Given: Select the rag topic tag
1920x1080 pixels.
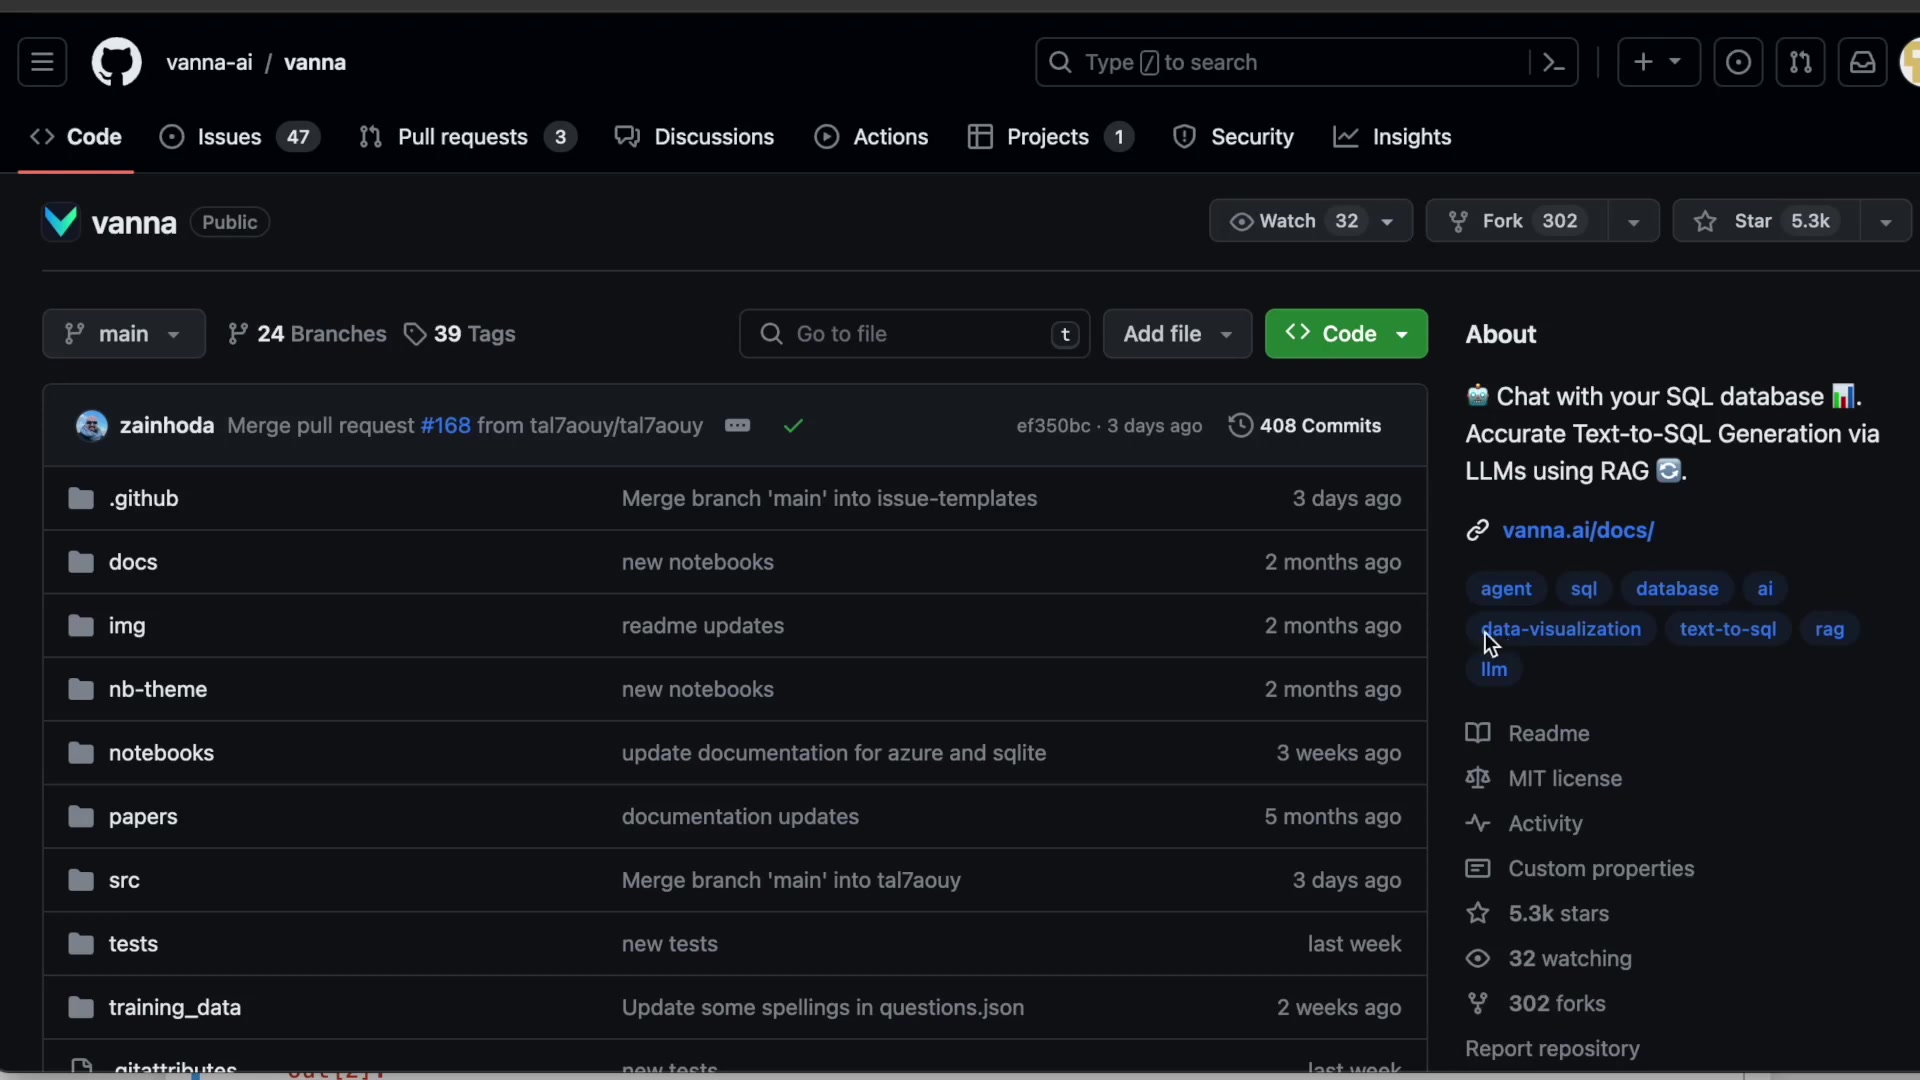Looking at the screenshot, I should [1829, 629].
